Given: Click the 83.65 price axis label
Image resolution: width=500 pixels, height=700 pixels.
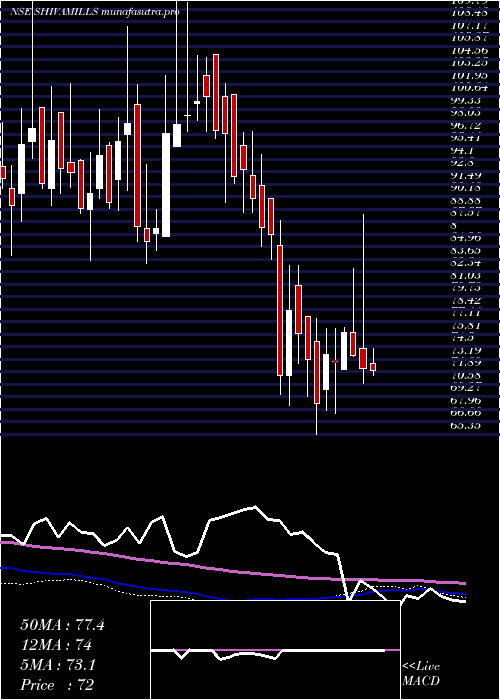Looking at the screenshot, I should 466,250.
